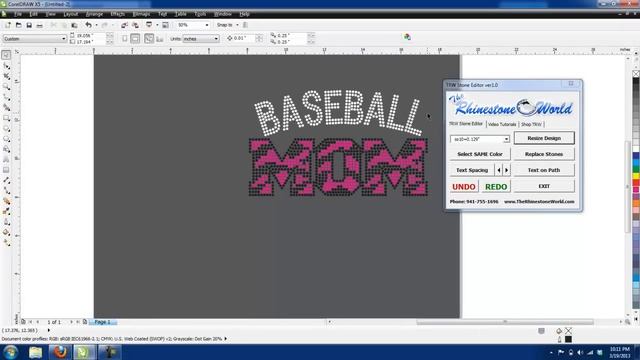Select the Interactive Blend tool in the toolbox
The height and width of the screenshot is (360, 640).
(x=6, y=201)
